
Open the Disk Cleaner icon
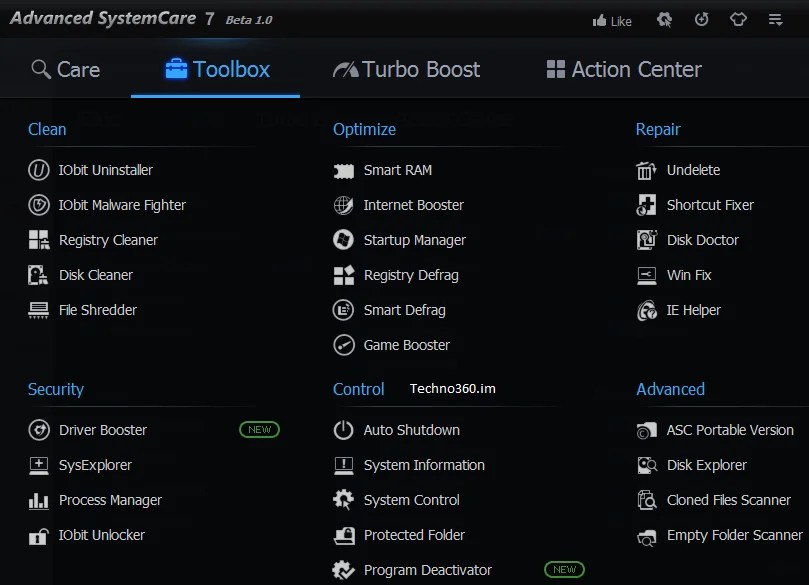(38, 275)
